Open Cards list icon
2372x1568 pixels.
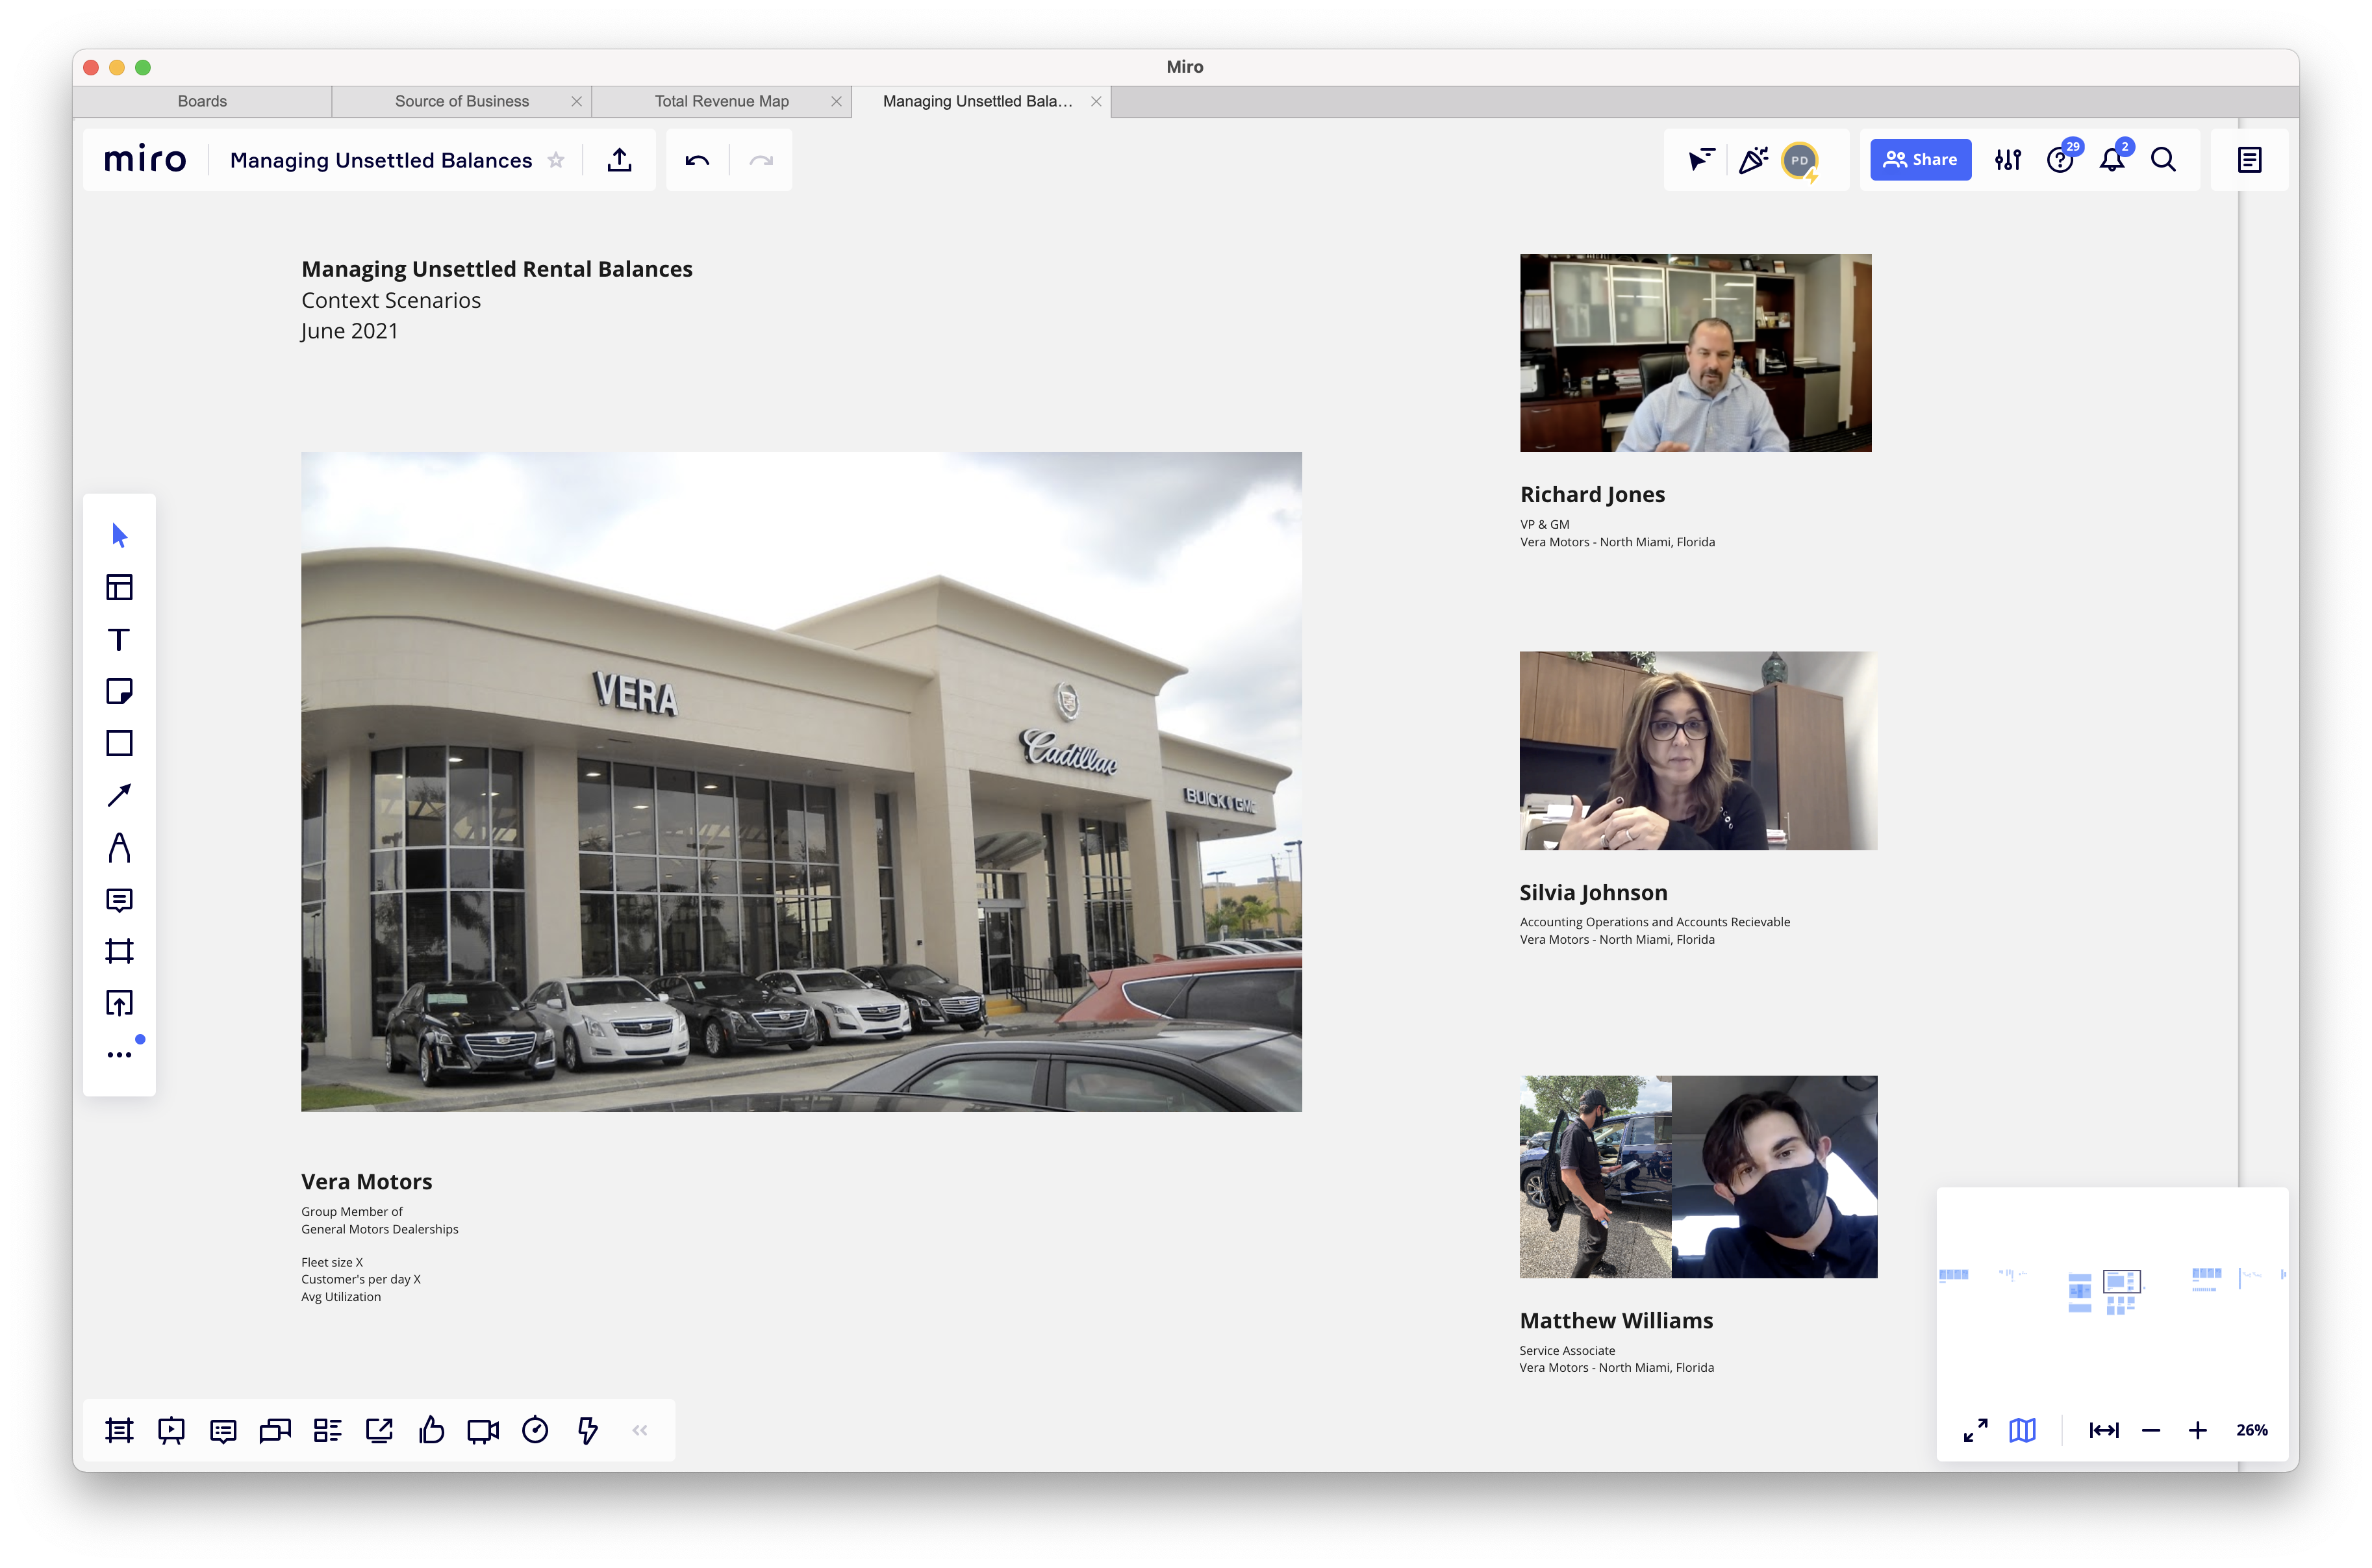tap(327, 1430)
